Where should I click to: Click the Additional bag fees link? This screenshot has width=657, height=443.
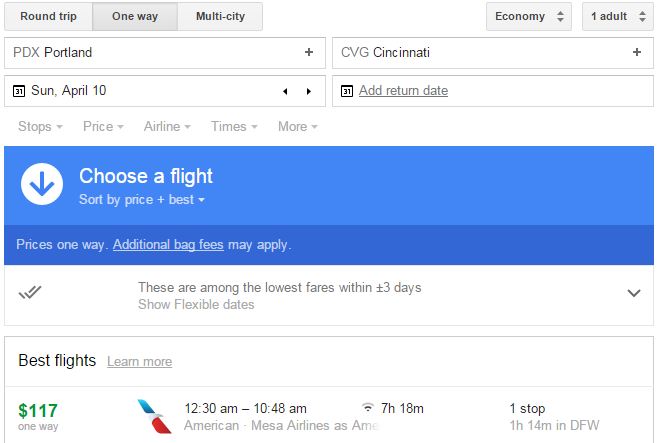167,245
